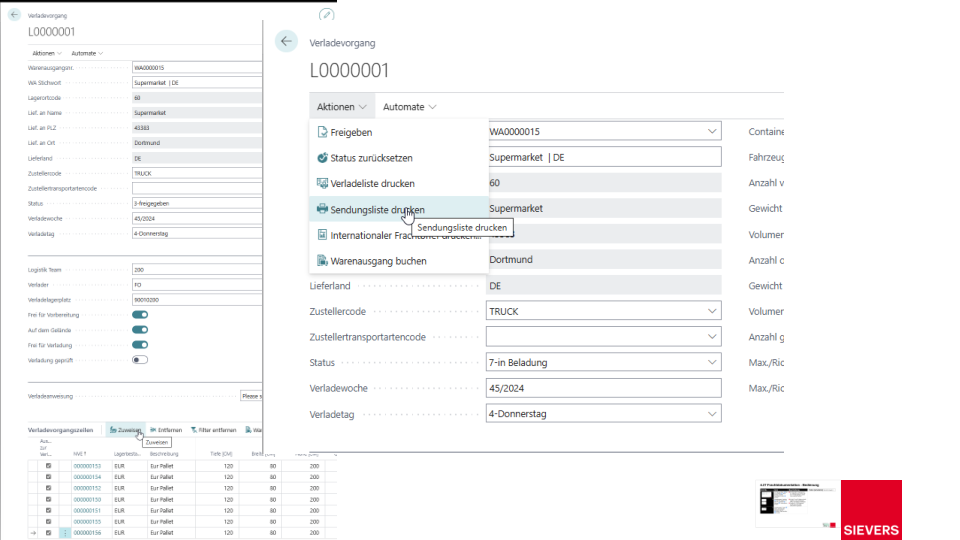Click the Warenausgangsnr. field on the left page
The width and height of the screenshot is (960, 540).
197,68
